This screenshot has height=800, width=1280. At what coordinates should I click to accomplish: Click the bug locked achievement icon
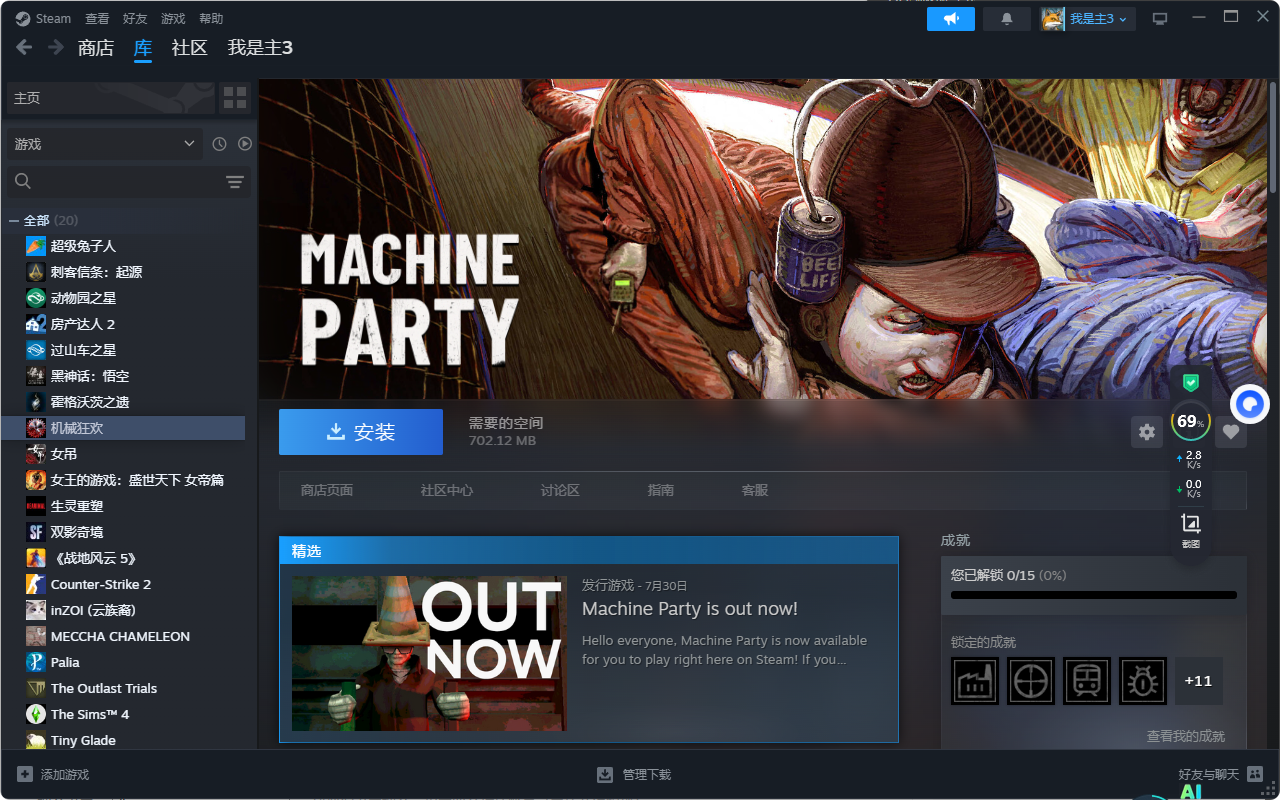(x=1143, y=681)
